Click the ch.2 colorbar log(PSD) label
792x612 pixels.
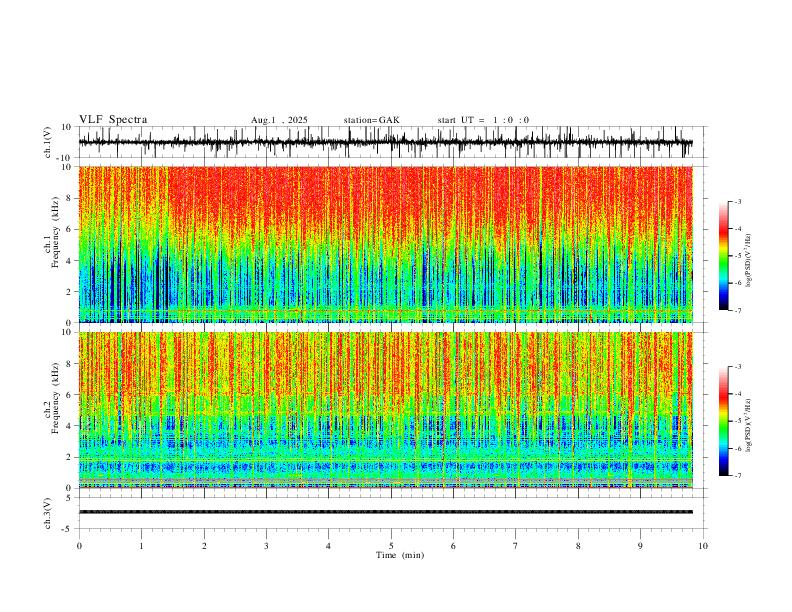tap(749, 426)
